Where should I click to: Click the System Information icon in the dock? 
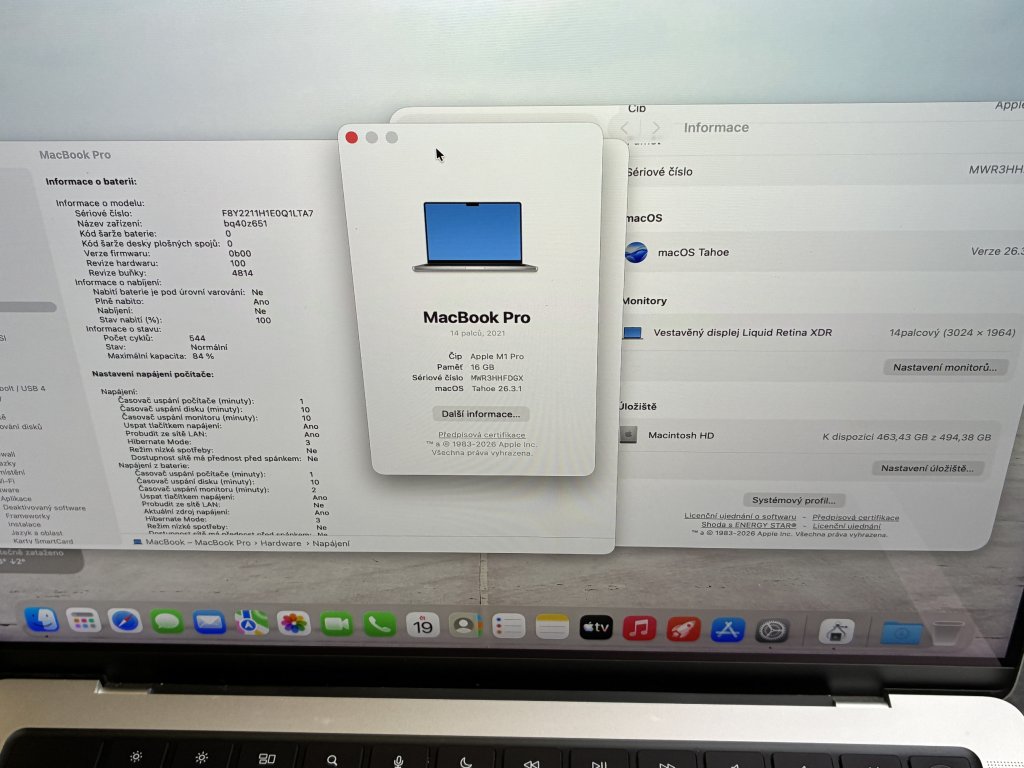(837, 632)
